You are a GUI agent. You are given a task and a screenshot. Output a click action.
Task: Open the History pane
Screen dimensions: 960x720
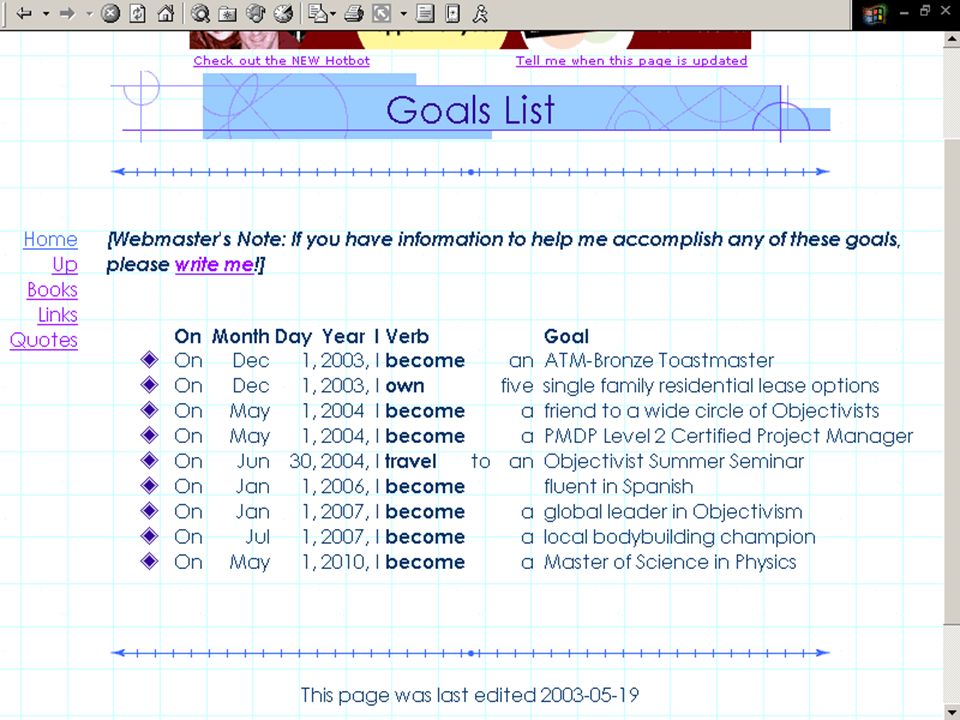pos(283,13)
